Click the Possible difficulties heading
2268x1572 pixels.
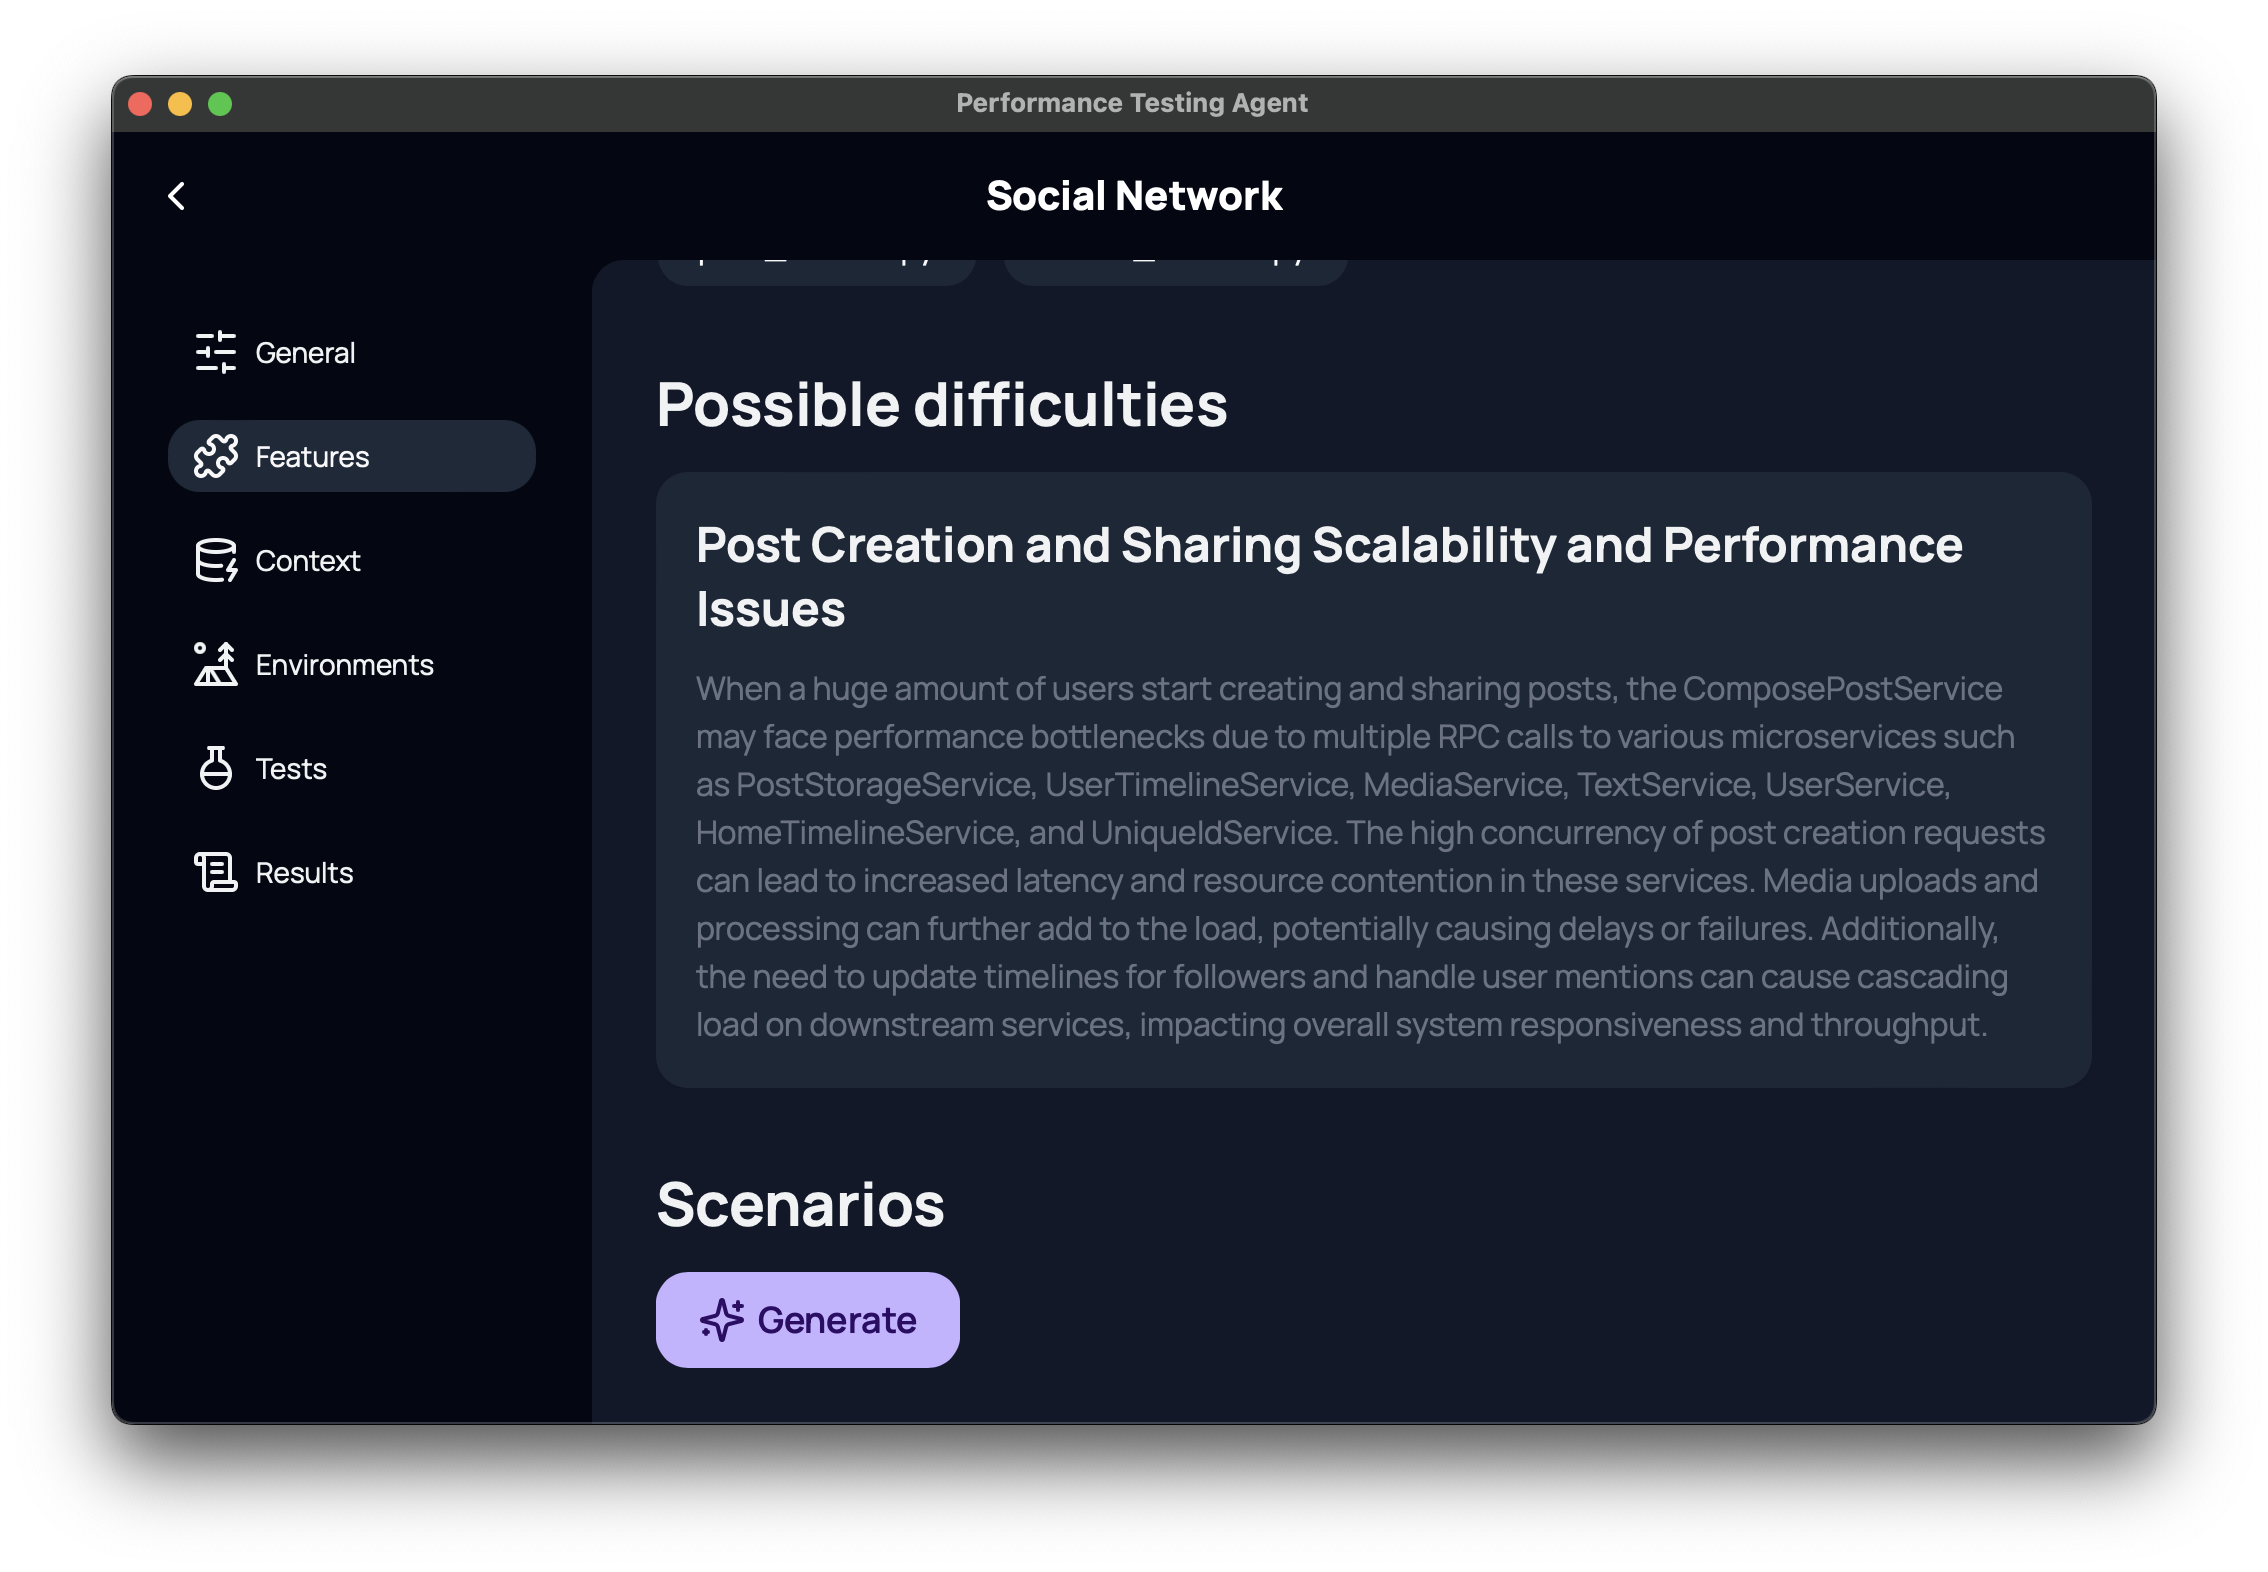(942, 404)
